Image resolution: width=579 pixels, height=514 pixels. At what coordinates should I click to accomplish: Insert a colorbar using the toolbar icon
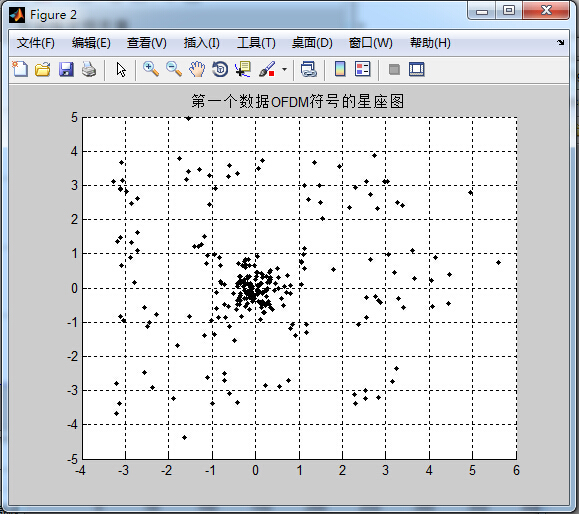(340, 69)
